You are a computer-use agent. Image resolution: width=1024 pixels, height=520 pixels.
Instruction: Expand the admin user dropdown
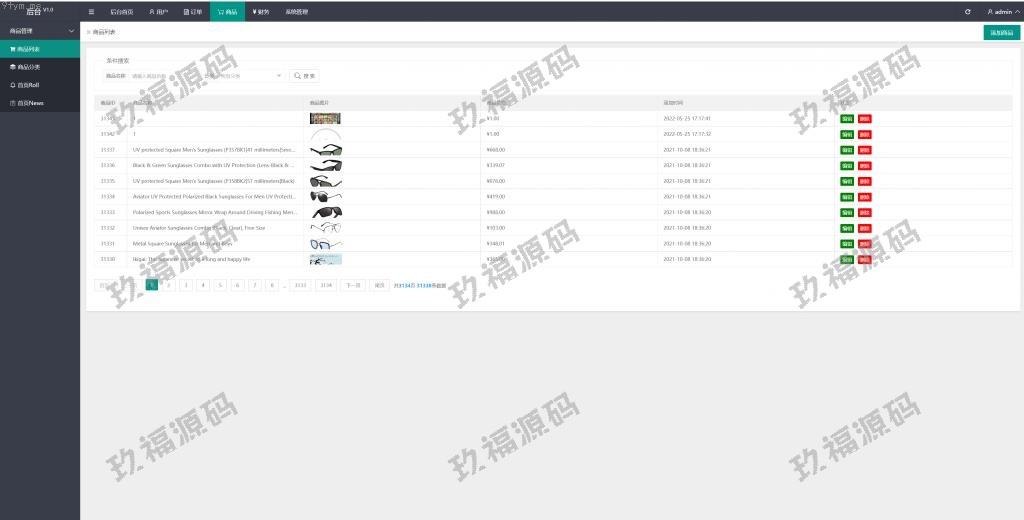click(1001, 11)
